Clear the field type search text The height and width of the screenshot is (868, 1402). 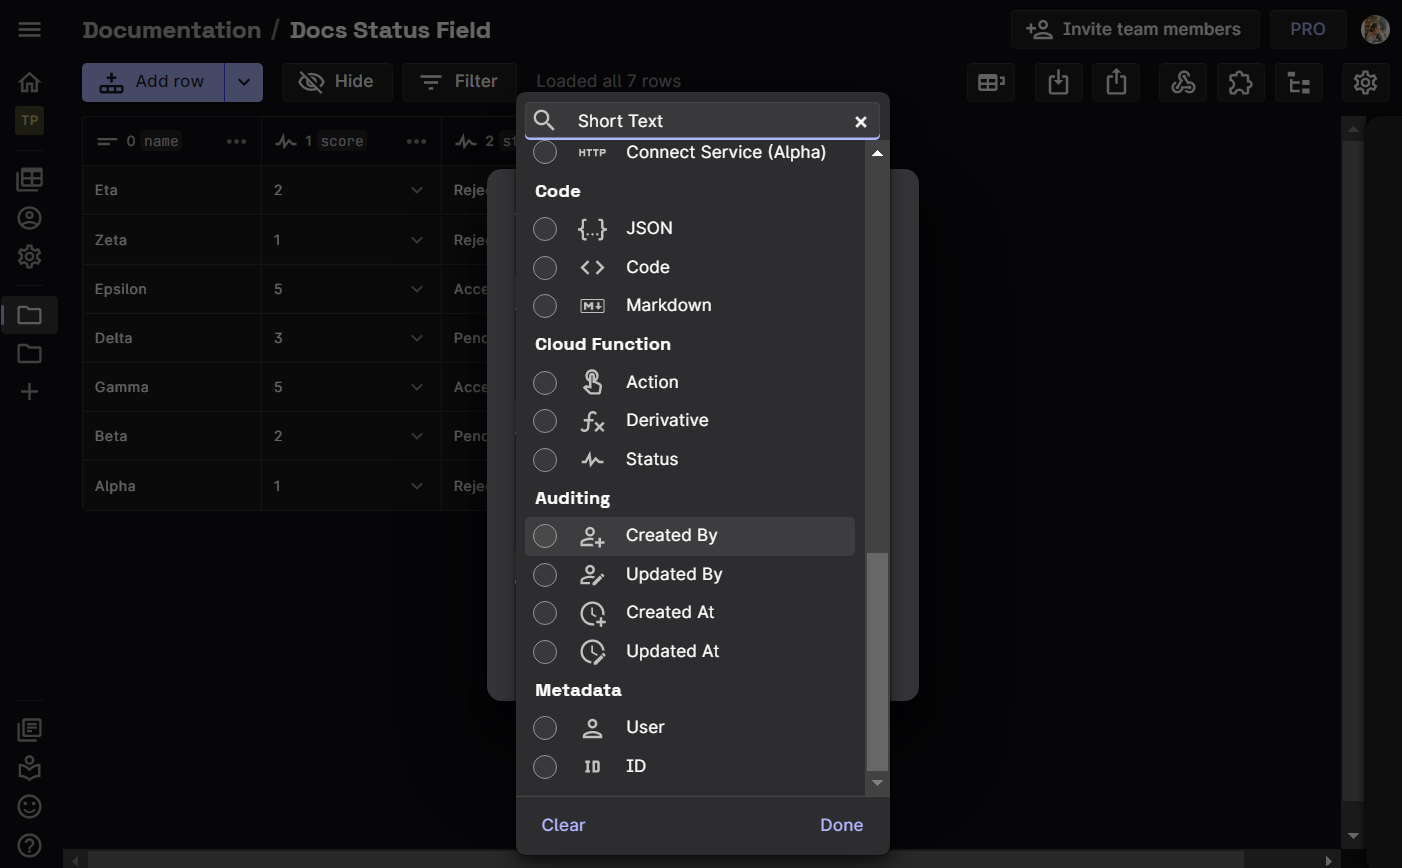tap(860, 122)
